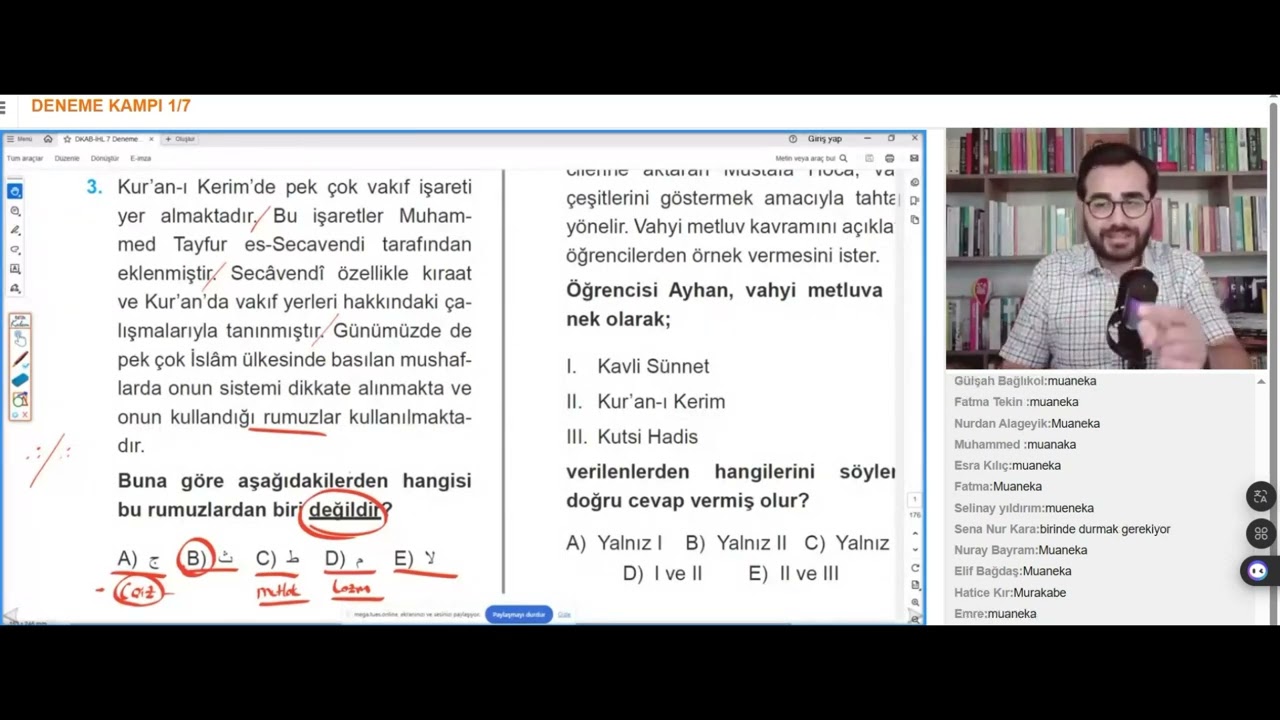Open the hamburger menu beside DENEME KAMPI 1/7
The width and height of the screenshot is (1280, 720).
point(4,106)
